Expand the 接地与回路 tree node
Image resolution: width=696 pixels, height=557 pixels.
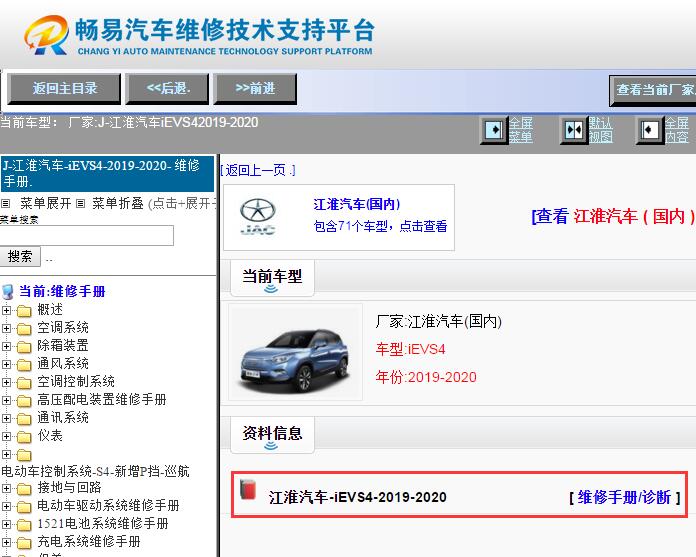(6, 488)
